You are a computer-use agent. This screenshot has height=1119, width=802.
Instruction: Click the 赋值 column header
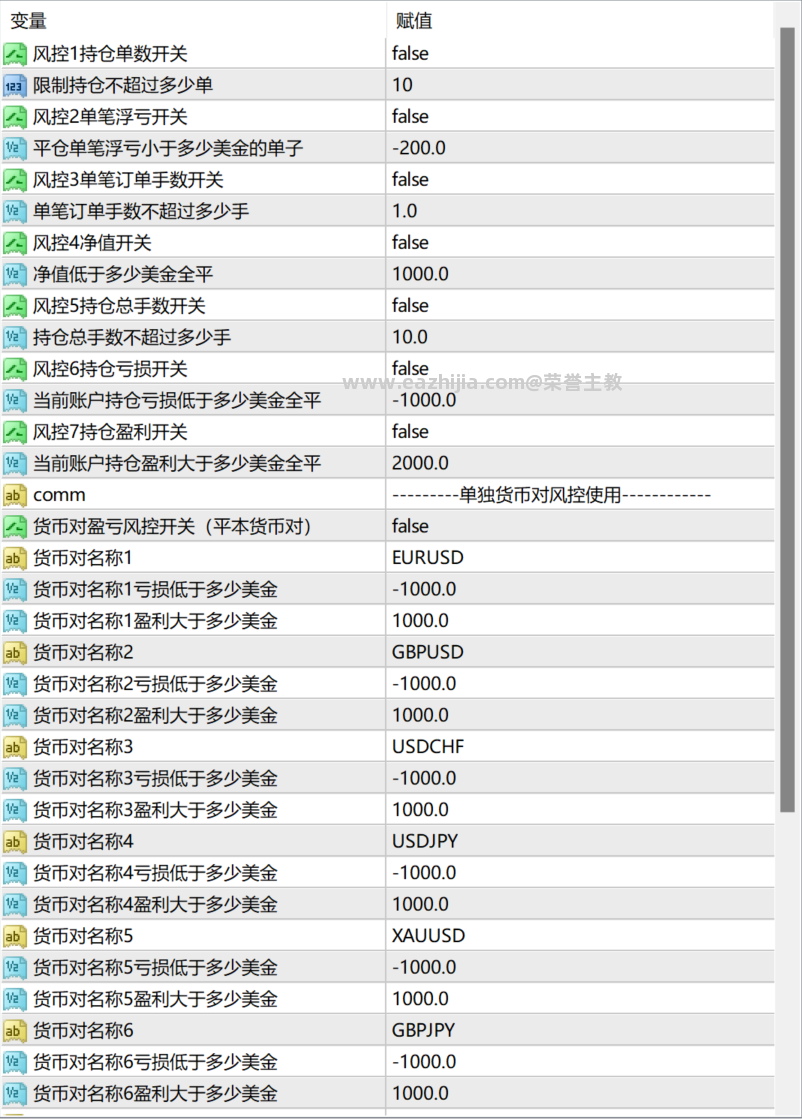[x=414, y=21]
